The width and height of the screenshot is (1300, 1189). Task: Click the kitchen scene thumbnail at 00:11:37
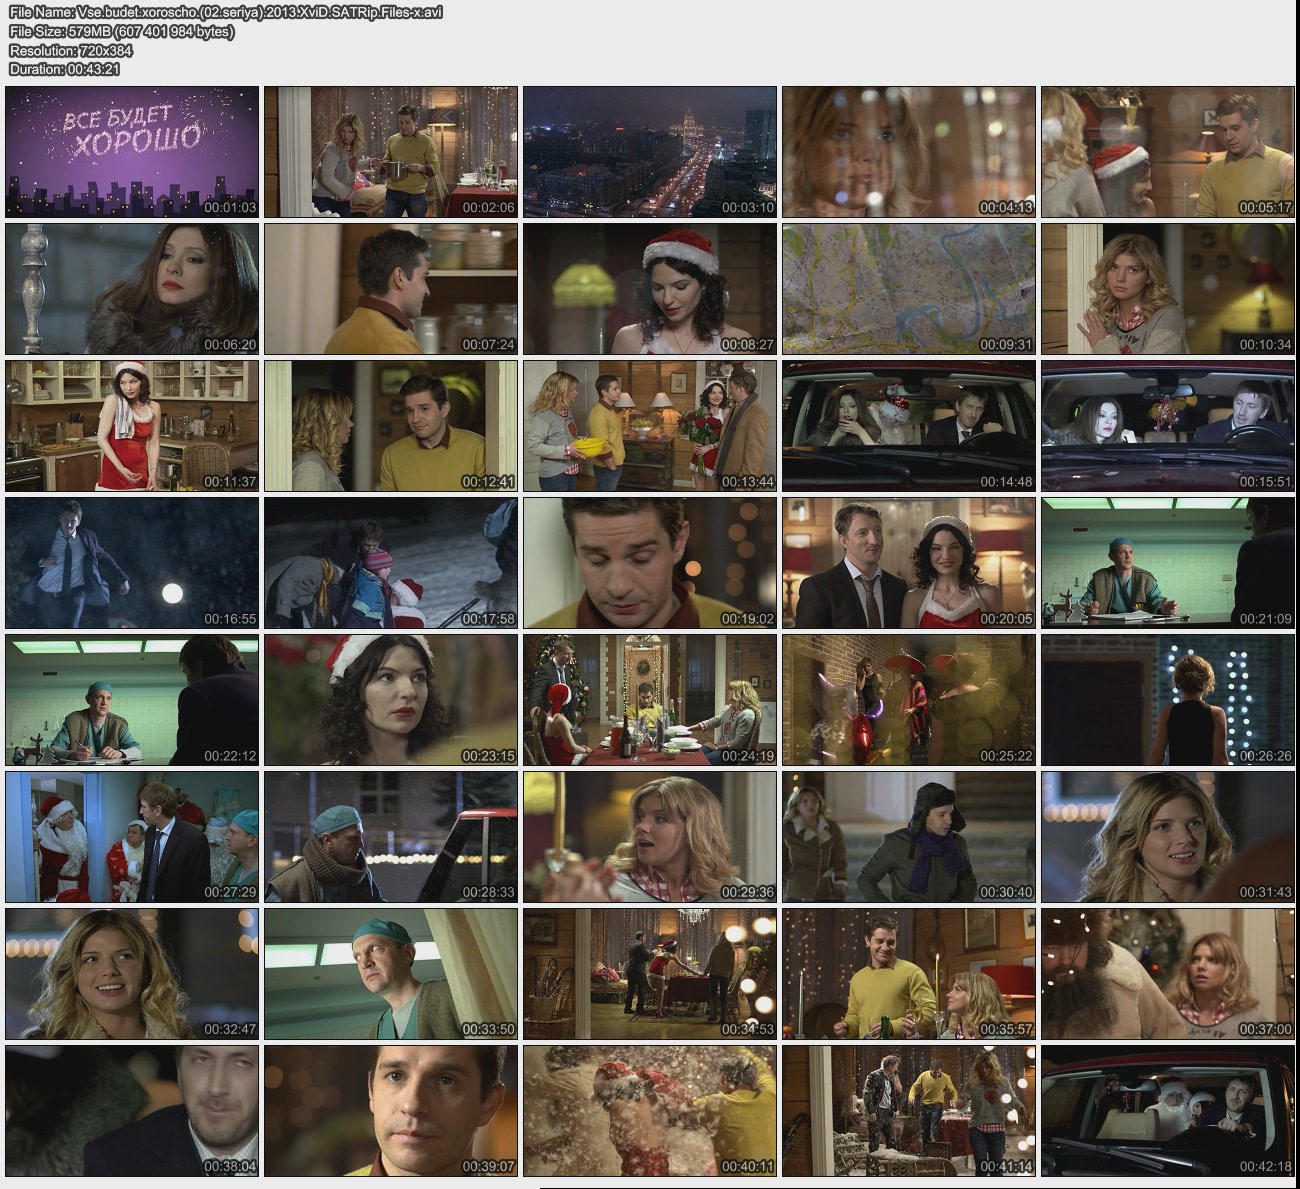pos(132,426)
